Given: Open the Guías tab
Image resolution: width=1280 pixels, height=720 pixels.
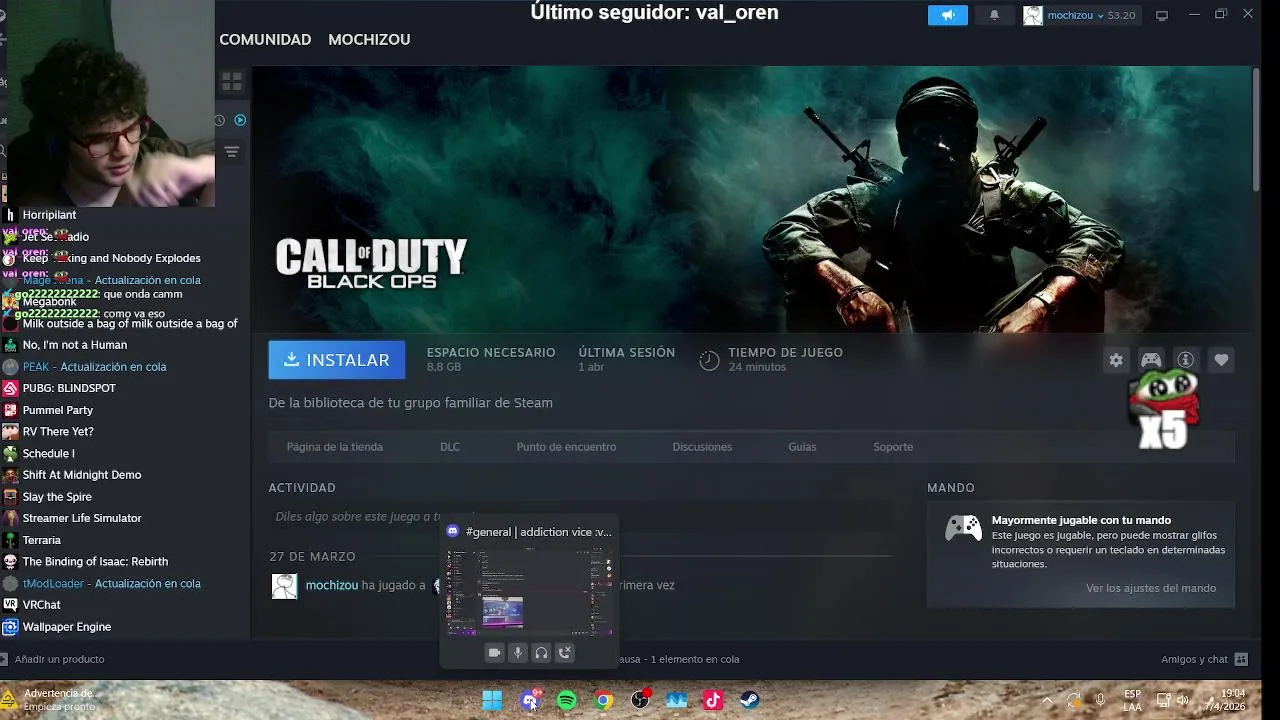Looking at the screenshot, I should pyautogui.click(x=802, y=447).
